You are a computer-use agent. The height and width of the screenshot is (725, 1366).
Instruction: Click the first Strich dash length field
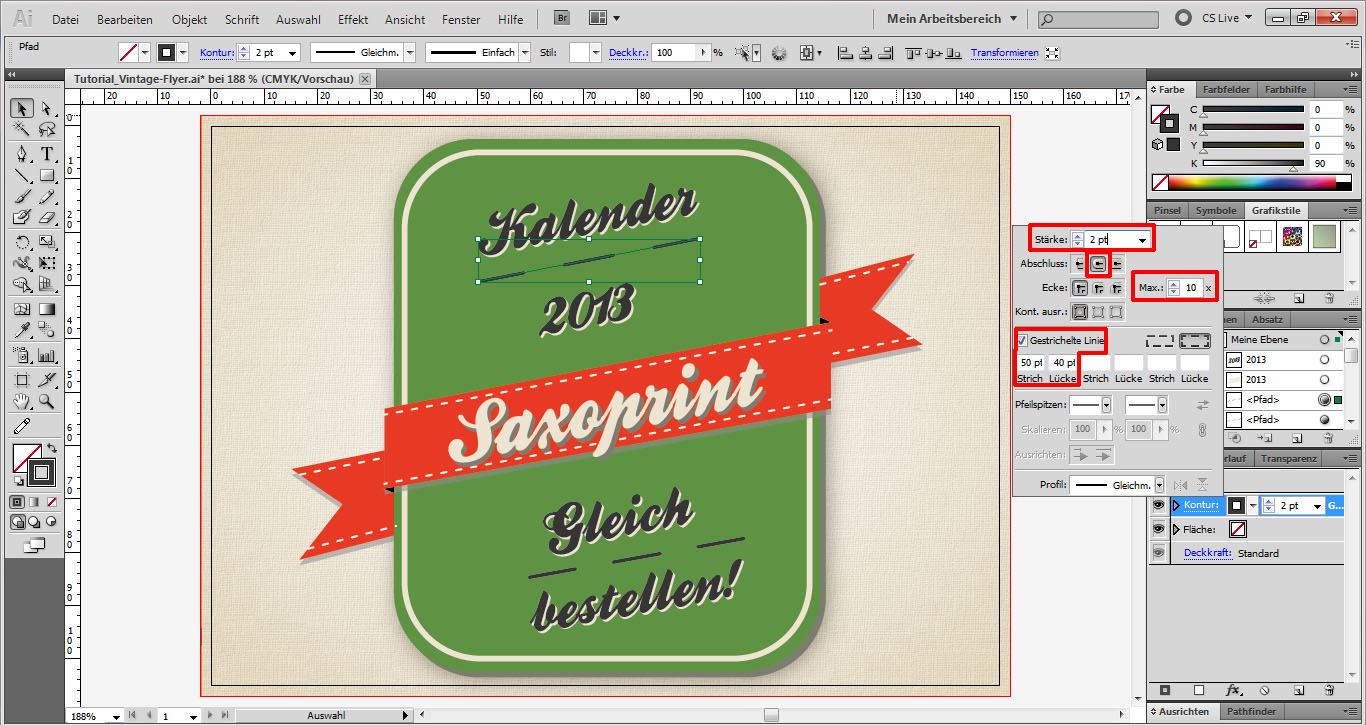1031,362
